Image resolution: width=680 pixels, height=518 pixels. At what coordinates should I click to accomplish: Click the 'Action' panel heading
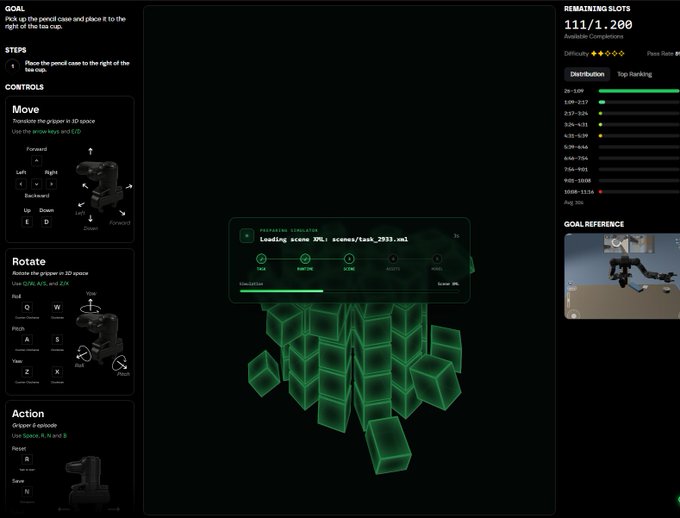click(28, 413)
